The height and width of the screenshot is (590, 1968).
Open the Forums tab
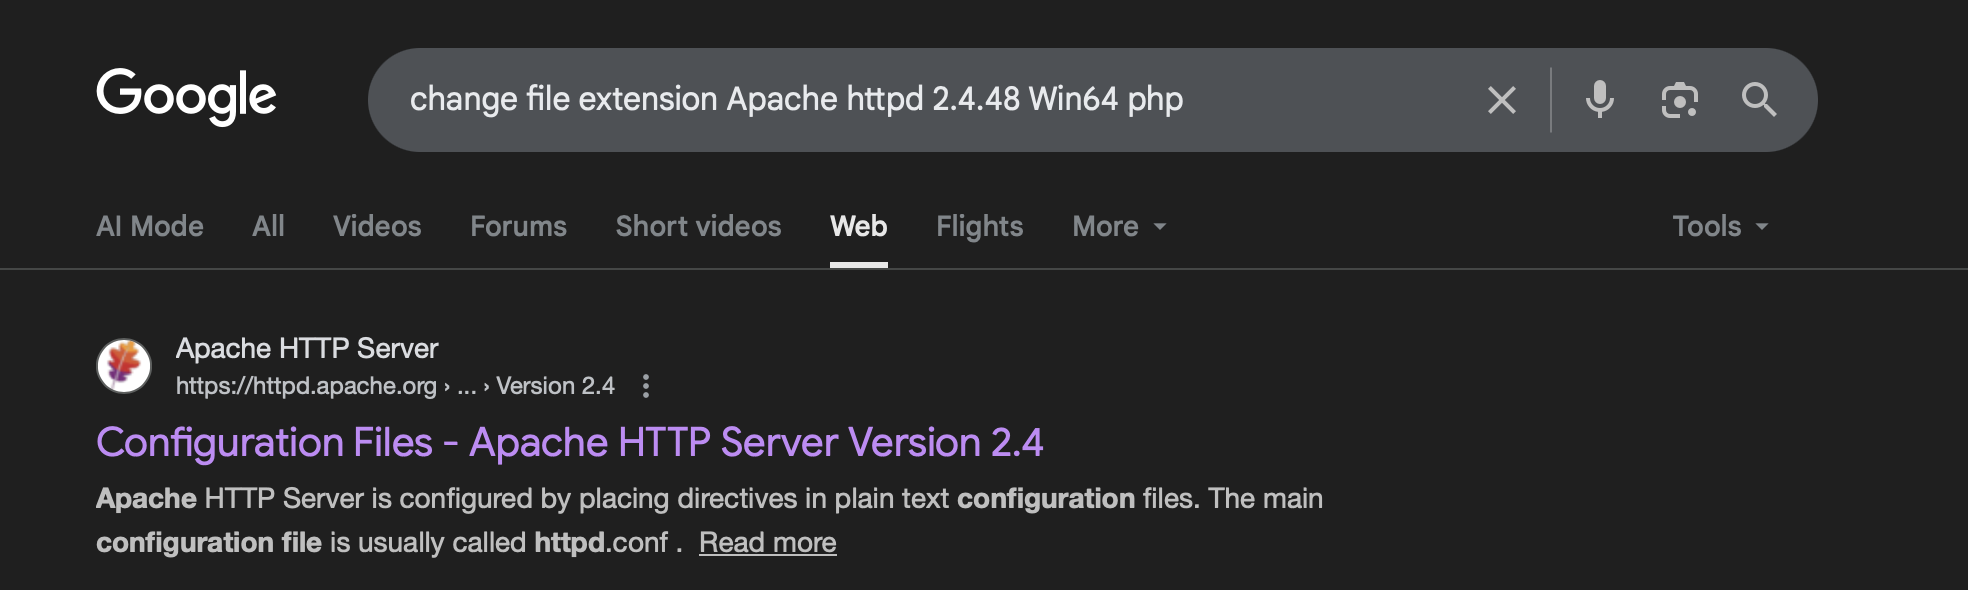coord(518,227)
